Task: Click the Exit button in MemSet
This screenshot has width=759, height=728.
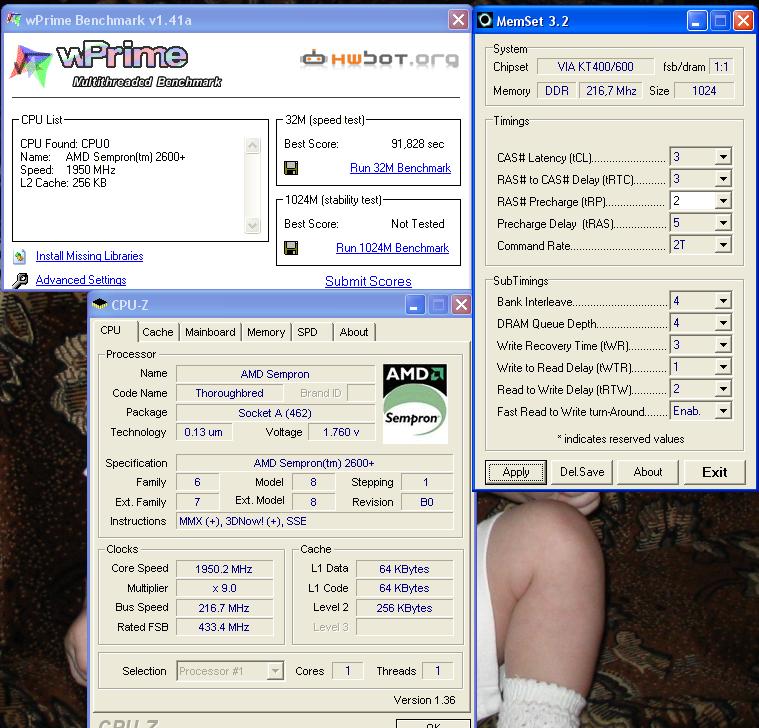Action: 714,472
